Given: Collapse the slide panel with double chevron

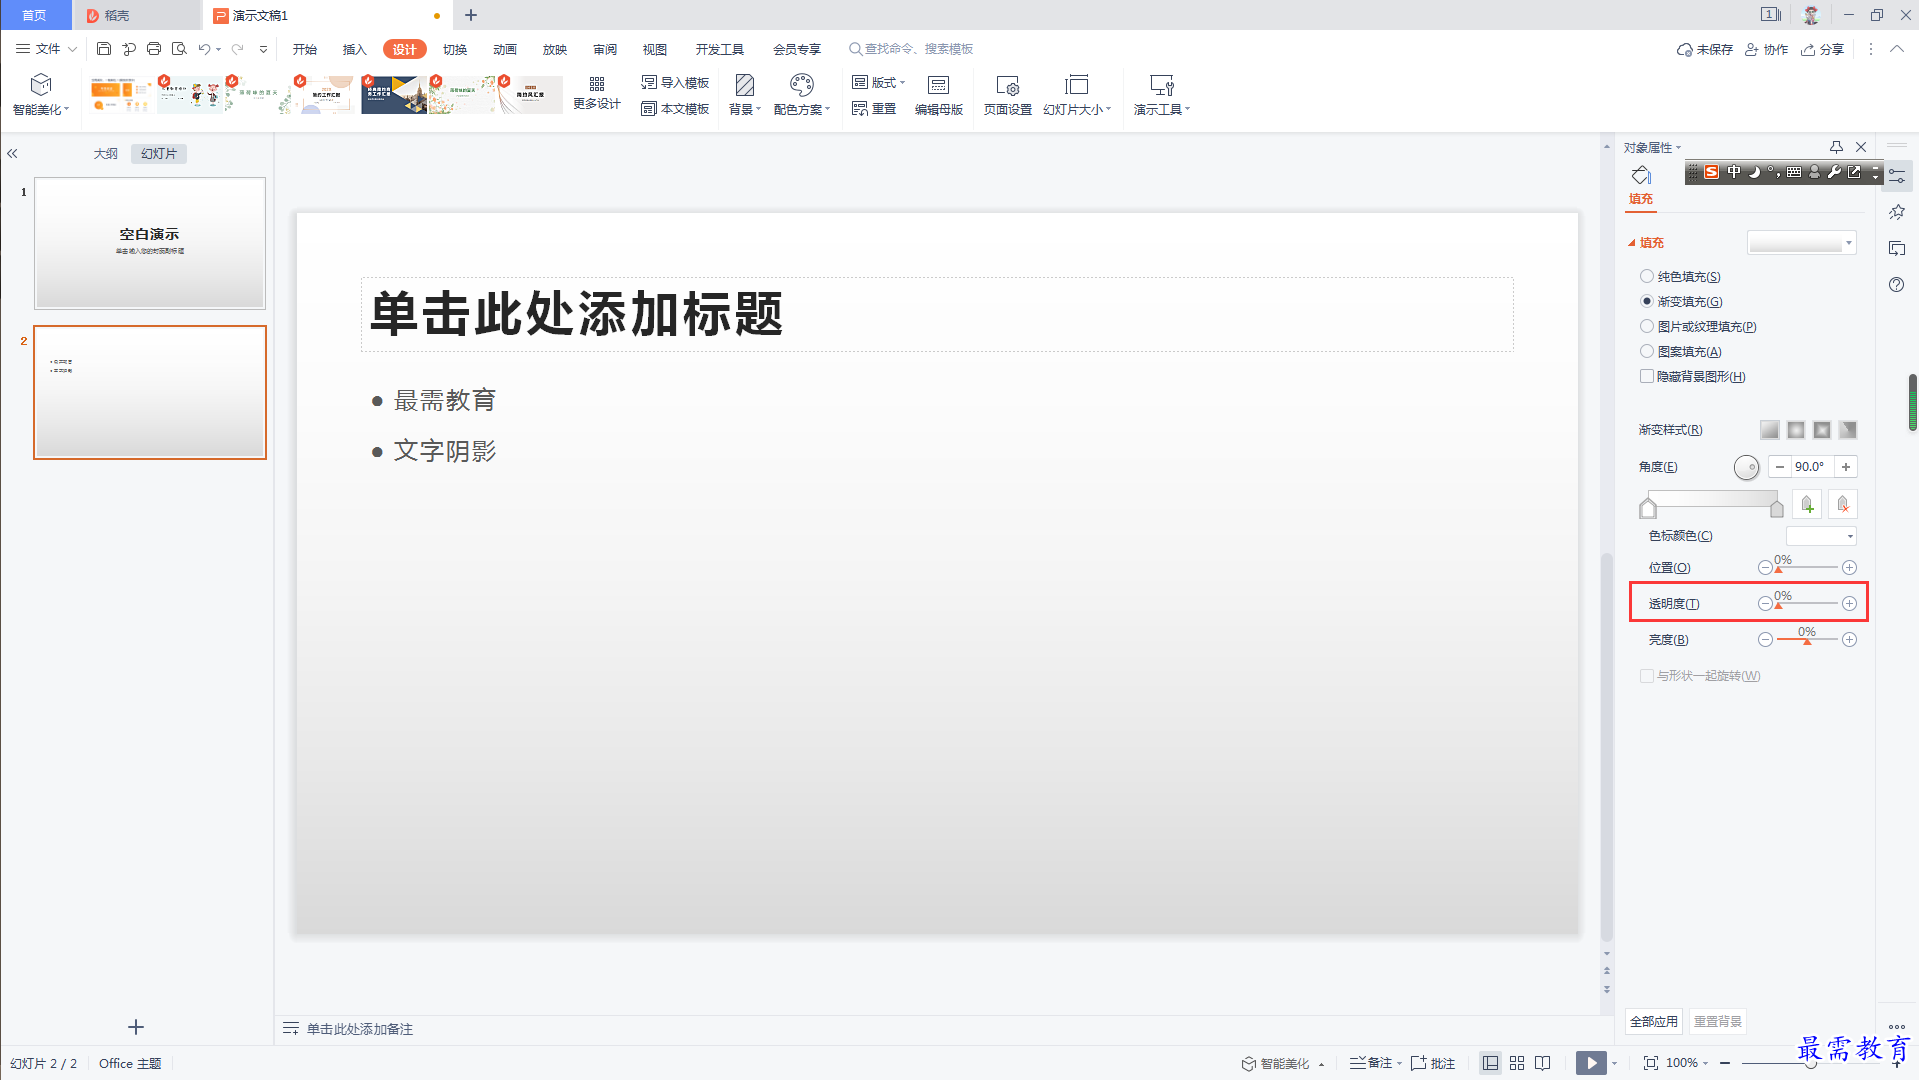Looking at the screenshot, I should [13, 154].
